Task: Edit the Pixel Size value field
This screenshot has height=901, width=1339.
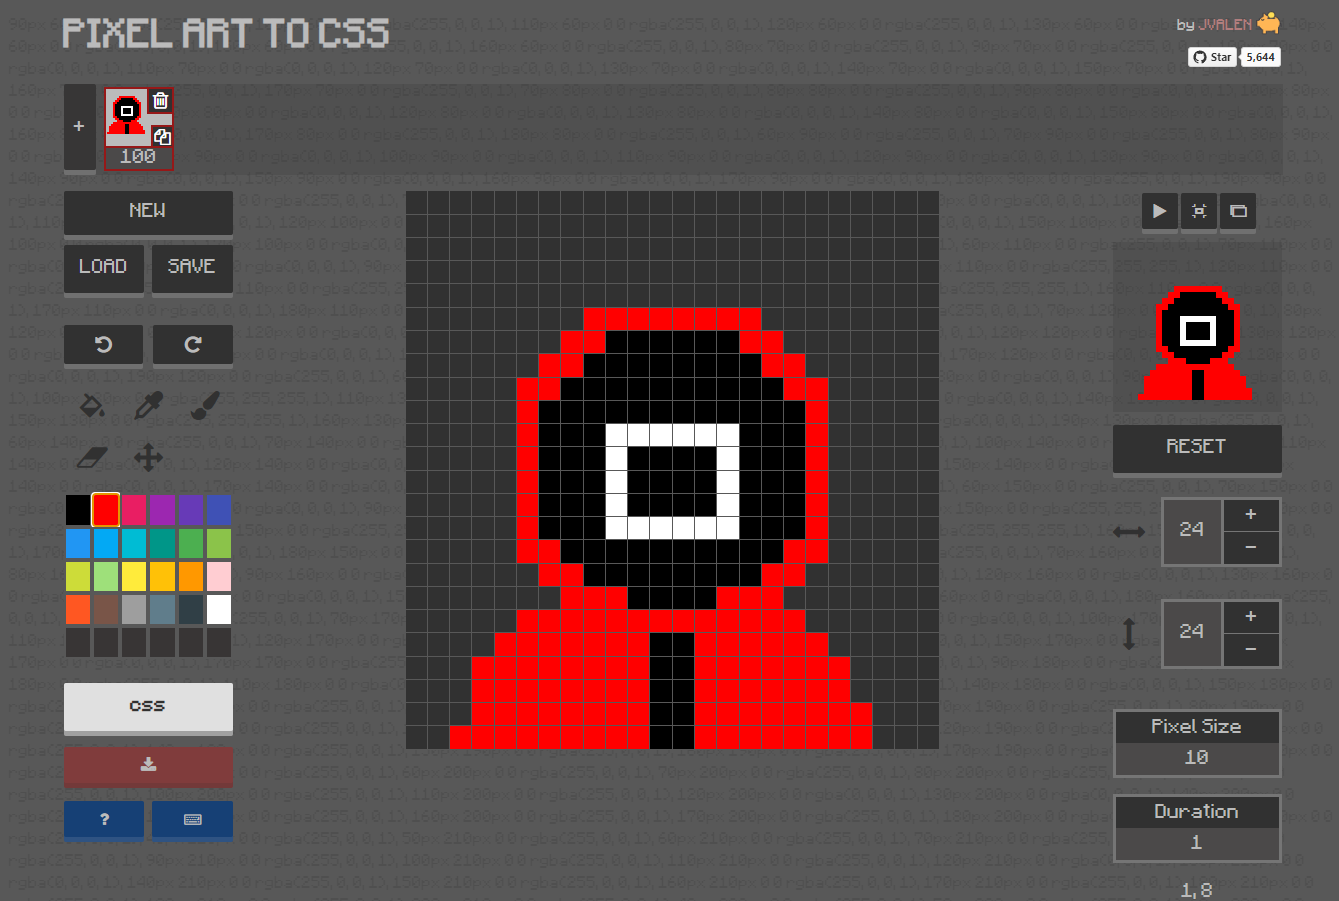Action: pos(1197,758)
